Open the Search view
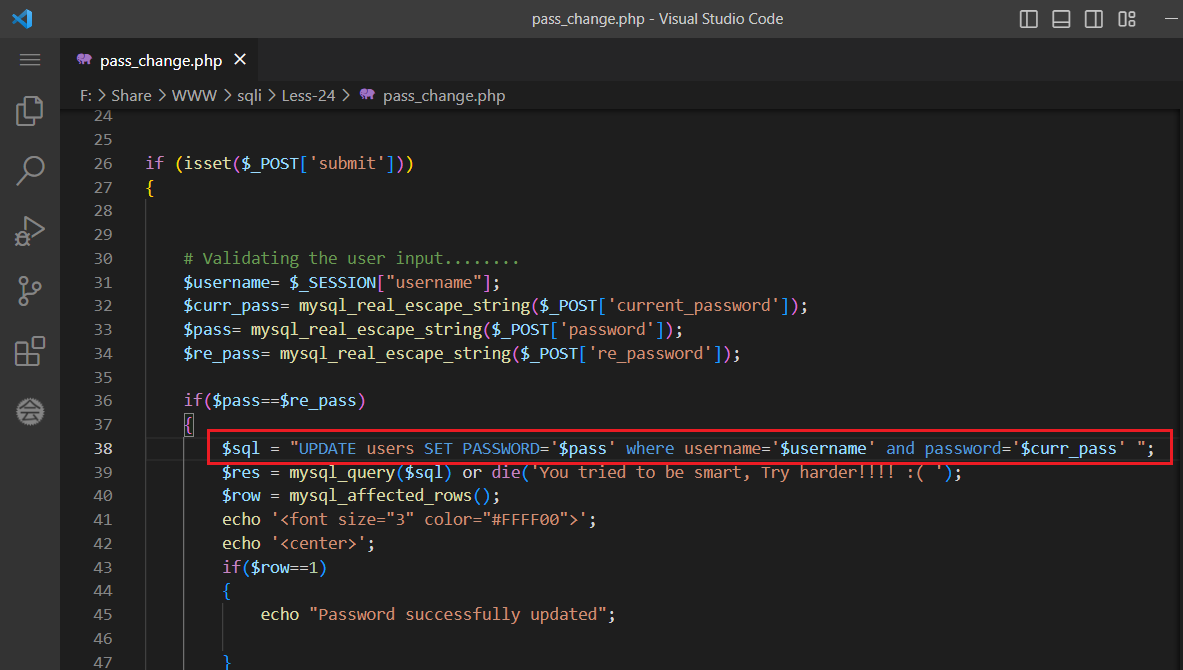The width and height of the screenshot is (1183, 670). [30, 171]
